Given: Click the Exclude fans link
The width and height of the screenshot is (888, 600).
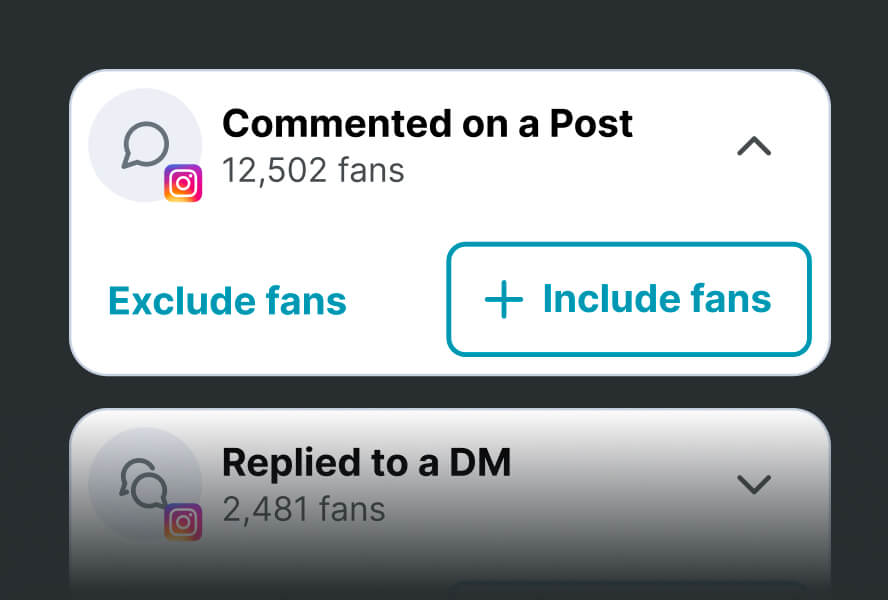Looking at the screenshot, I should click(227, 300).
